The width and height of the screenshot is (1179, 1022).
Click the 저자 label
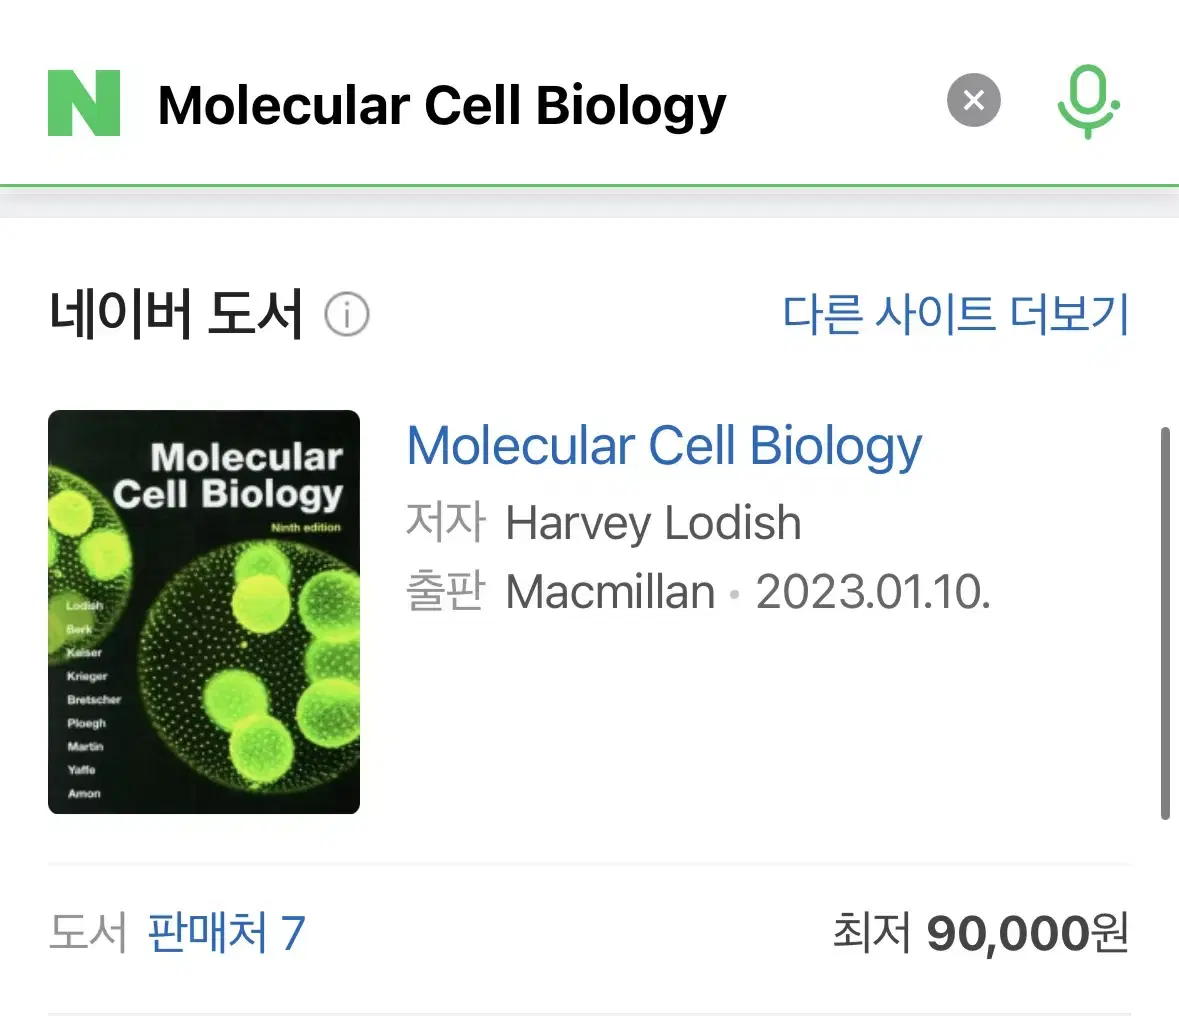coord(446,522)
